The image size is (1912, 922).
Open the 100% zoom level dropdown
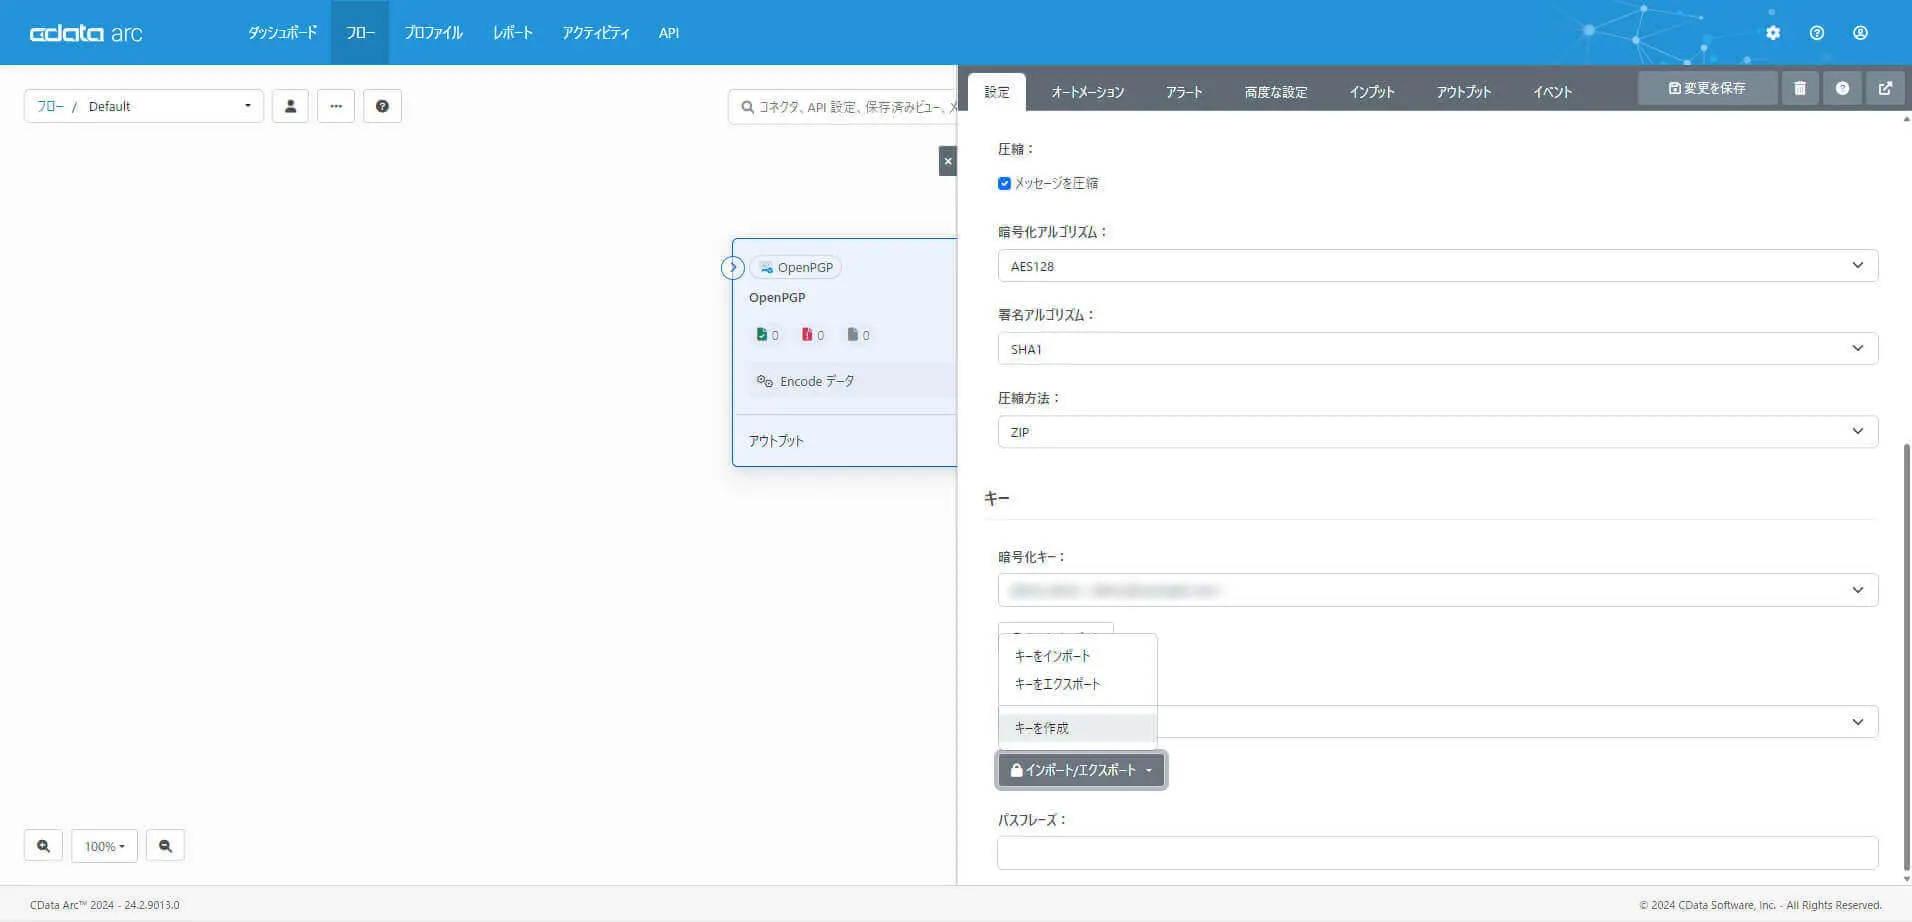coord(104,846)
